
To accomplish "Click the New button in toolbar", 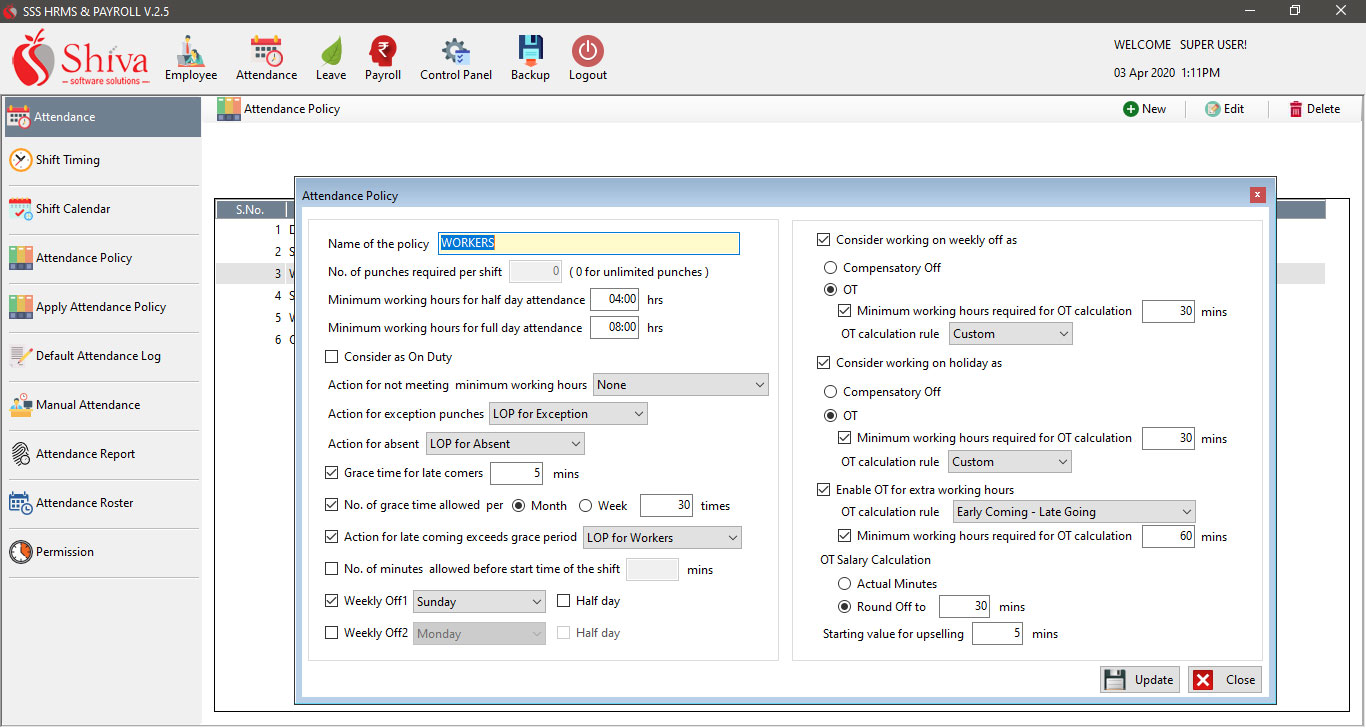I will click(1144, 109).
